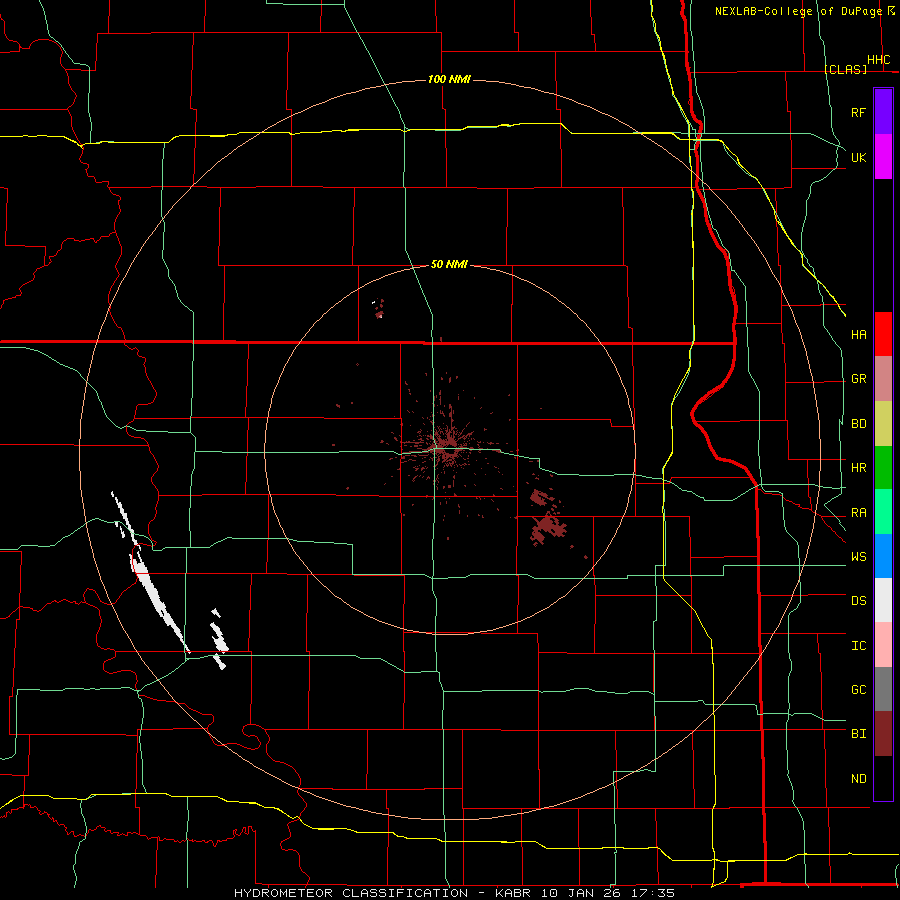The image size is (900, 900).
Task: Click the HYDROMETEOR CLASSIFICATION title text
Action: pyautogui.click(x=351, y=893)
